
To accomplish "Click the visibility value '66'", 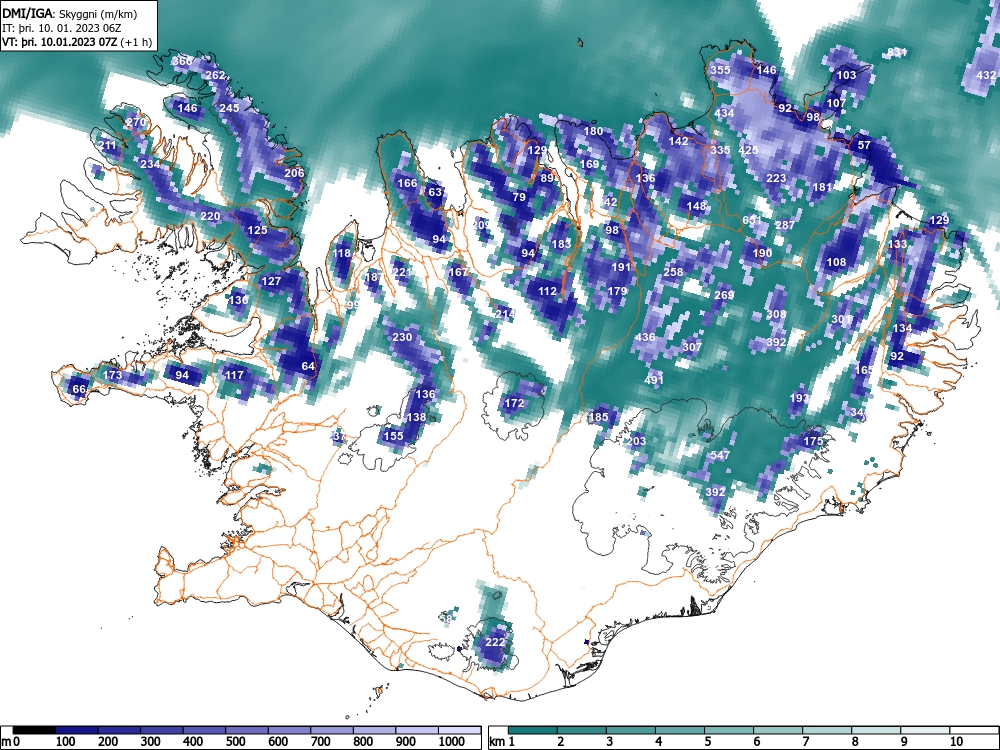I will [x=79, y=390].
